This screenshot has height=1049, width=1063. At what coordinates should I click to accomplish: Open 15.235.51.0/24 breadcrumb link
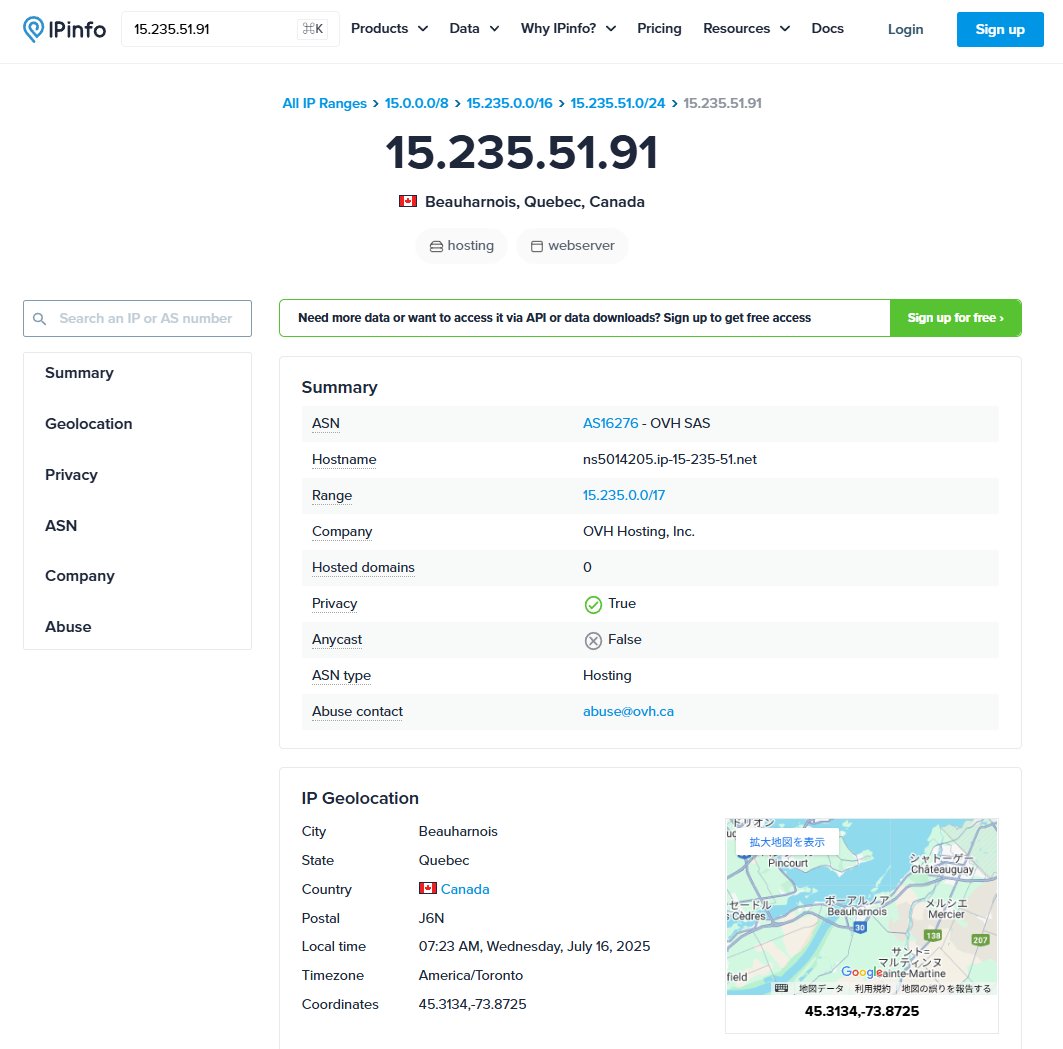click(618, 103)
